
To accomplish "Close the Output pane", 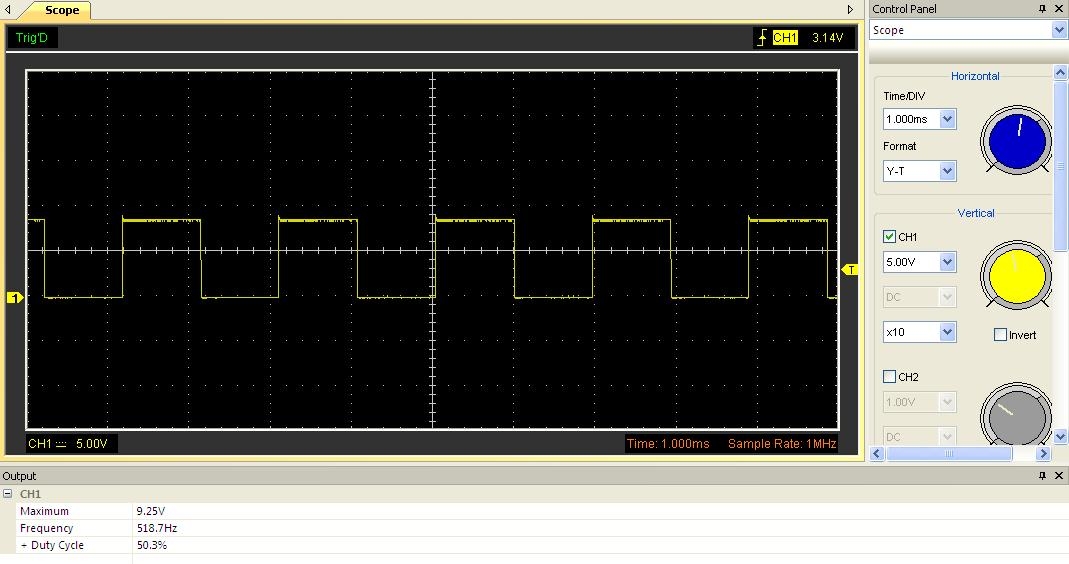I will coord(1059,475).
